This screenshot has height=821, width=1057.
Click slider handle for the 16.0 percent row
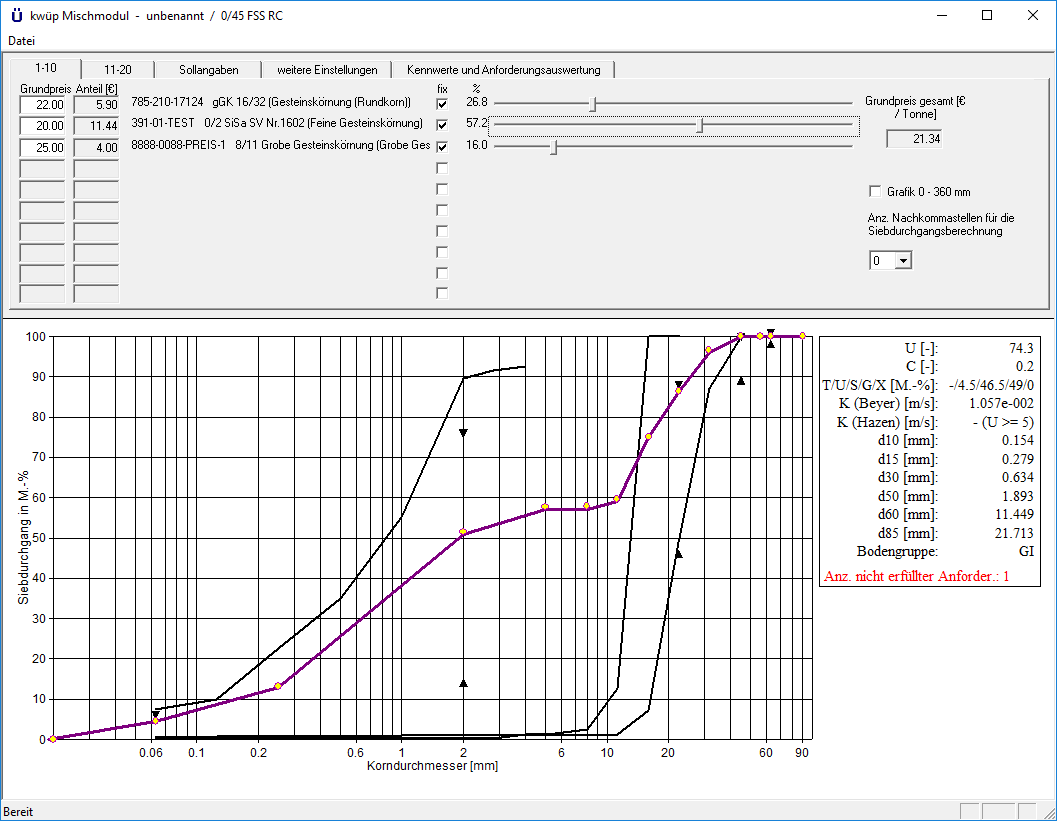click(554, 146)
